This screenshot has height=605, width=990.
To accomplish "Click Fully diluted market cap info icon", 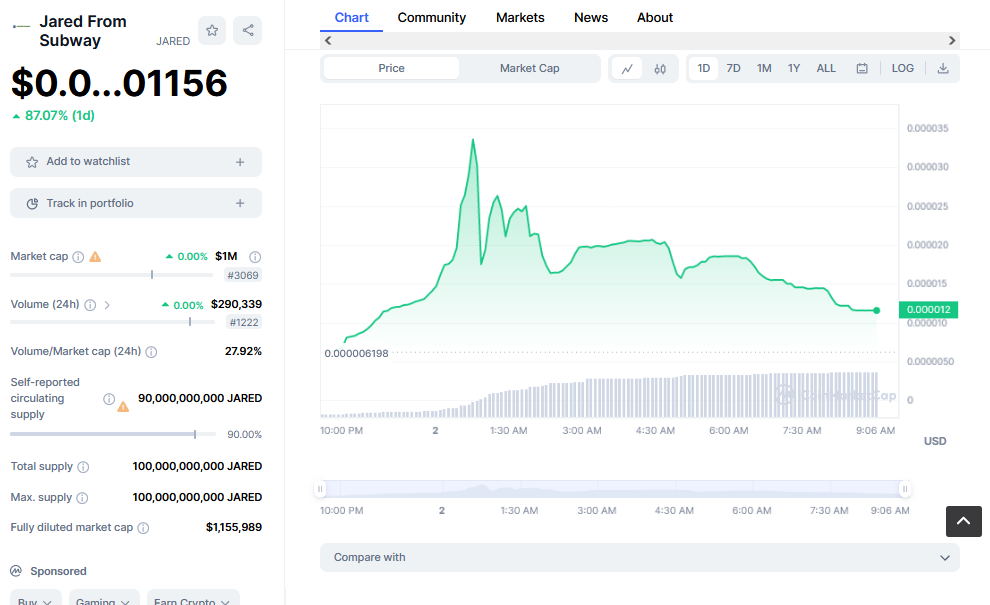I will click(x=143, y=528).
